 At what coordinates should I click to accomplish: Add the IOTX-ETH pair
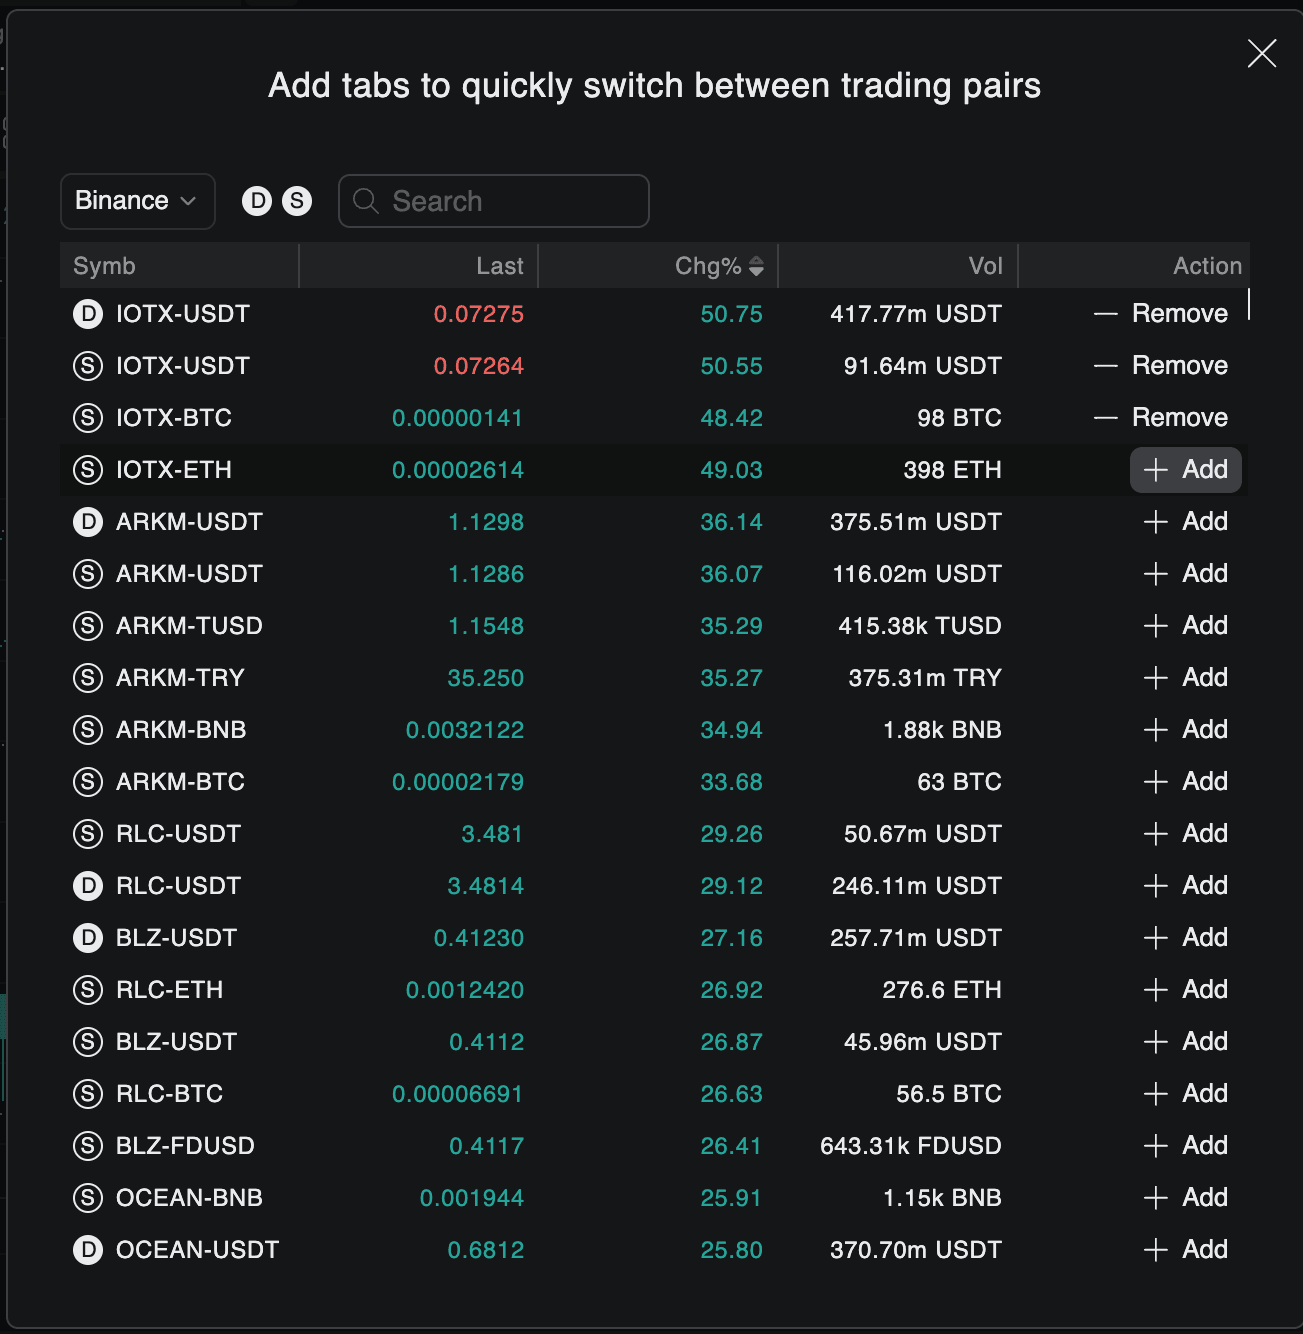click(x=1185, y=470)
